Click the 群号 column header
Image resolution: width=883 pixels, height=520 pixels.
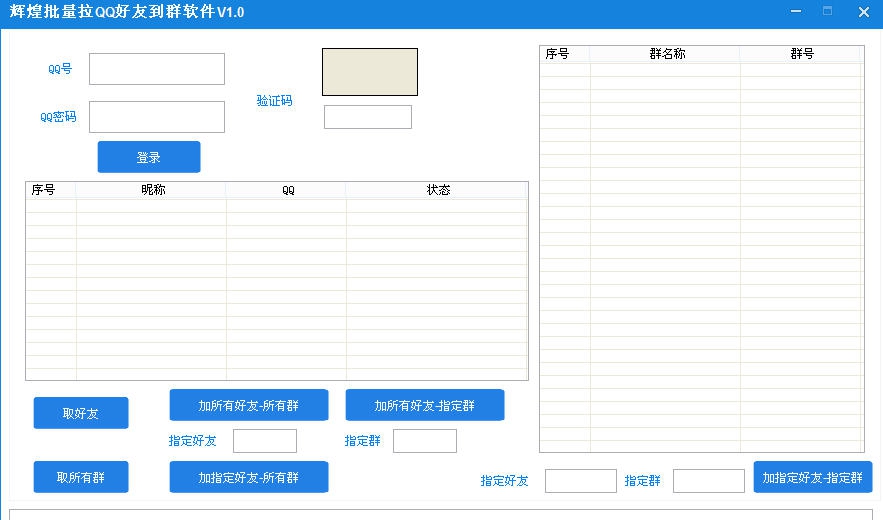click(x=801, y=54)
